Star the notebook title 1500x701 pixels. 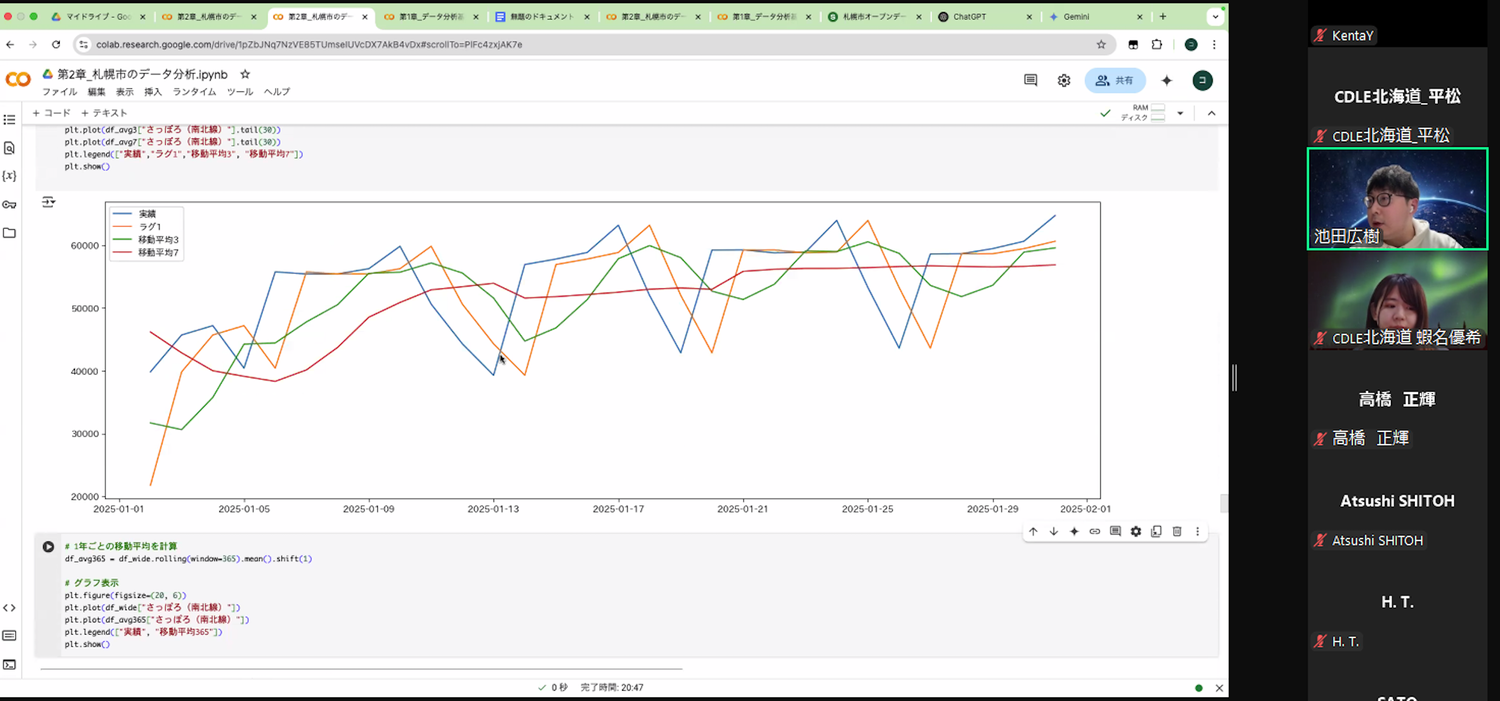(245, 75)
